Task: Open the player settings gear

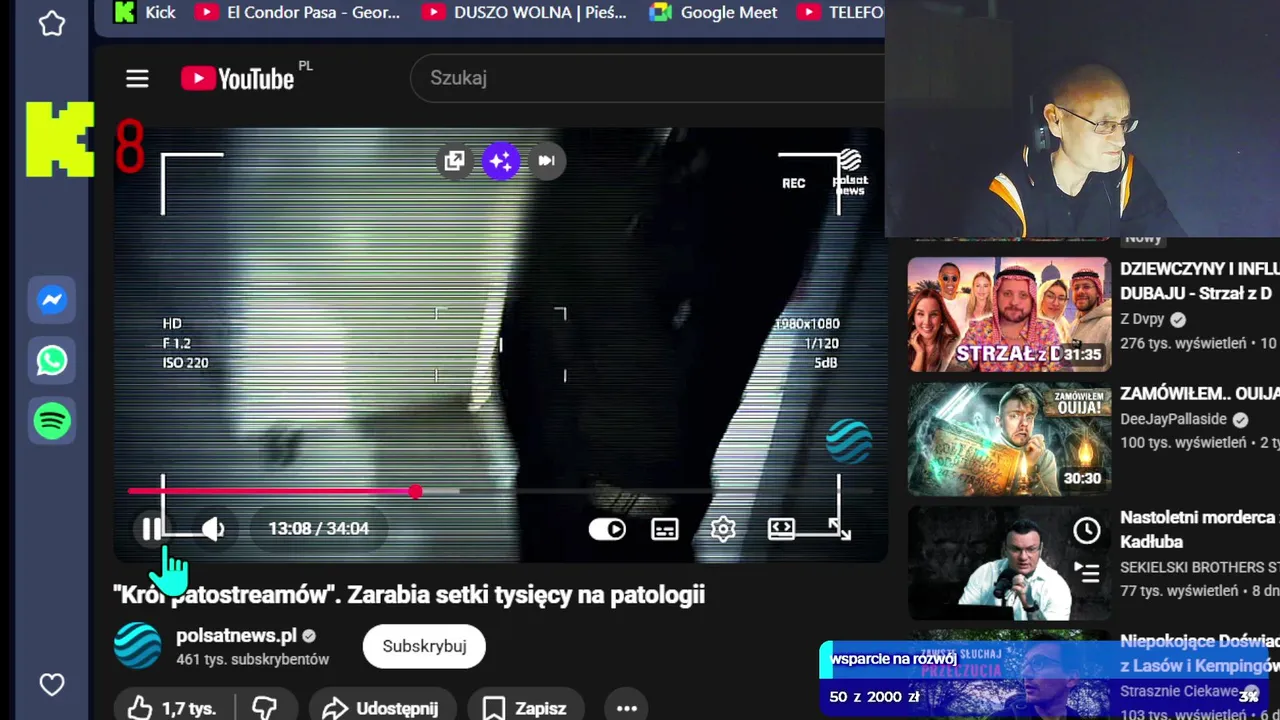Action: pyautogui.click(x=723, y=529)
